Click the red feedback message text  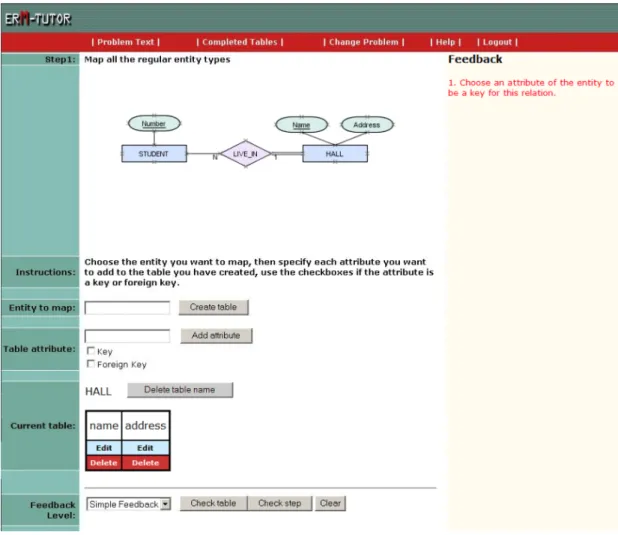point(531,88)
